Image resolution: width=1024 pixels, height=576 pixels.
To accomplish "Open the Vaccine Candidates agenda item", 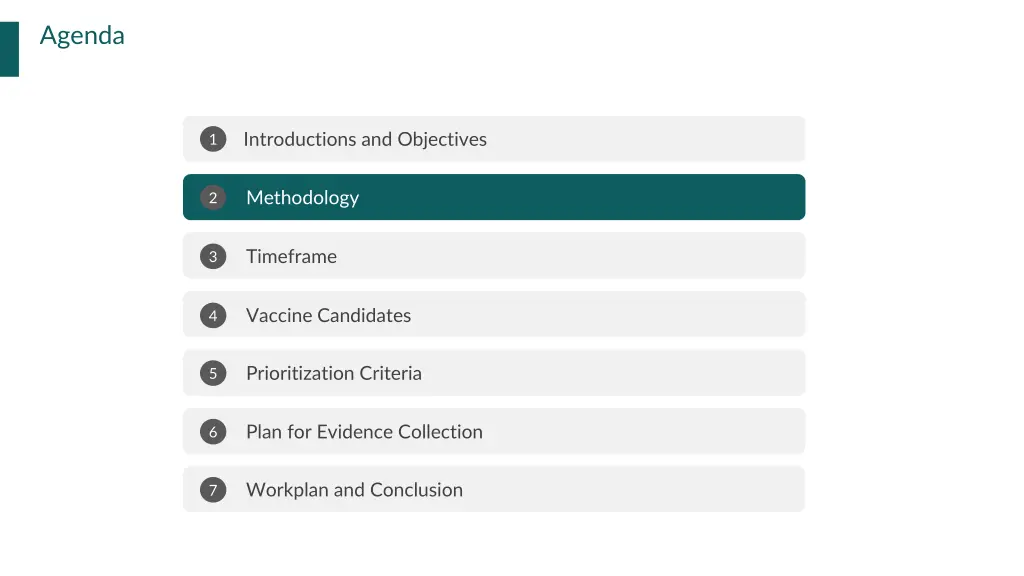I will click(x=494, y=315).
